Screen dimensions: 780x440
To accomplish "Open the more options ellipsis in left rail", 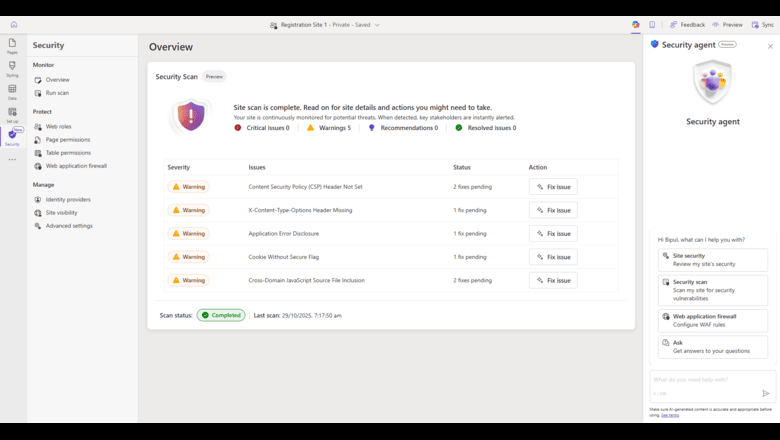I will (x=12, y=160).
